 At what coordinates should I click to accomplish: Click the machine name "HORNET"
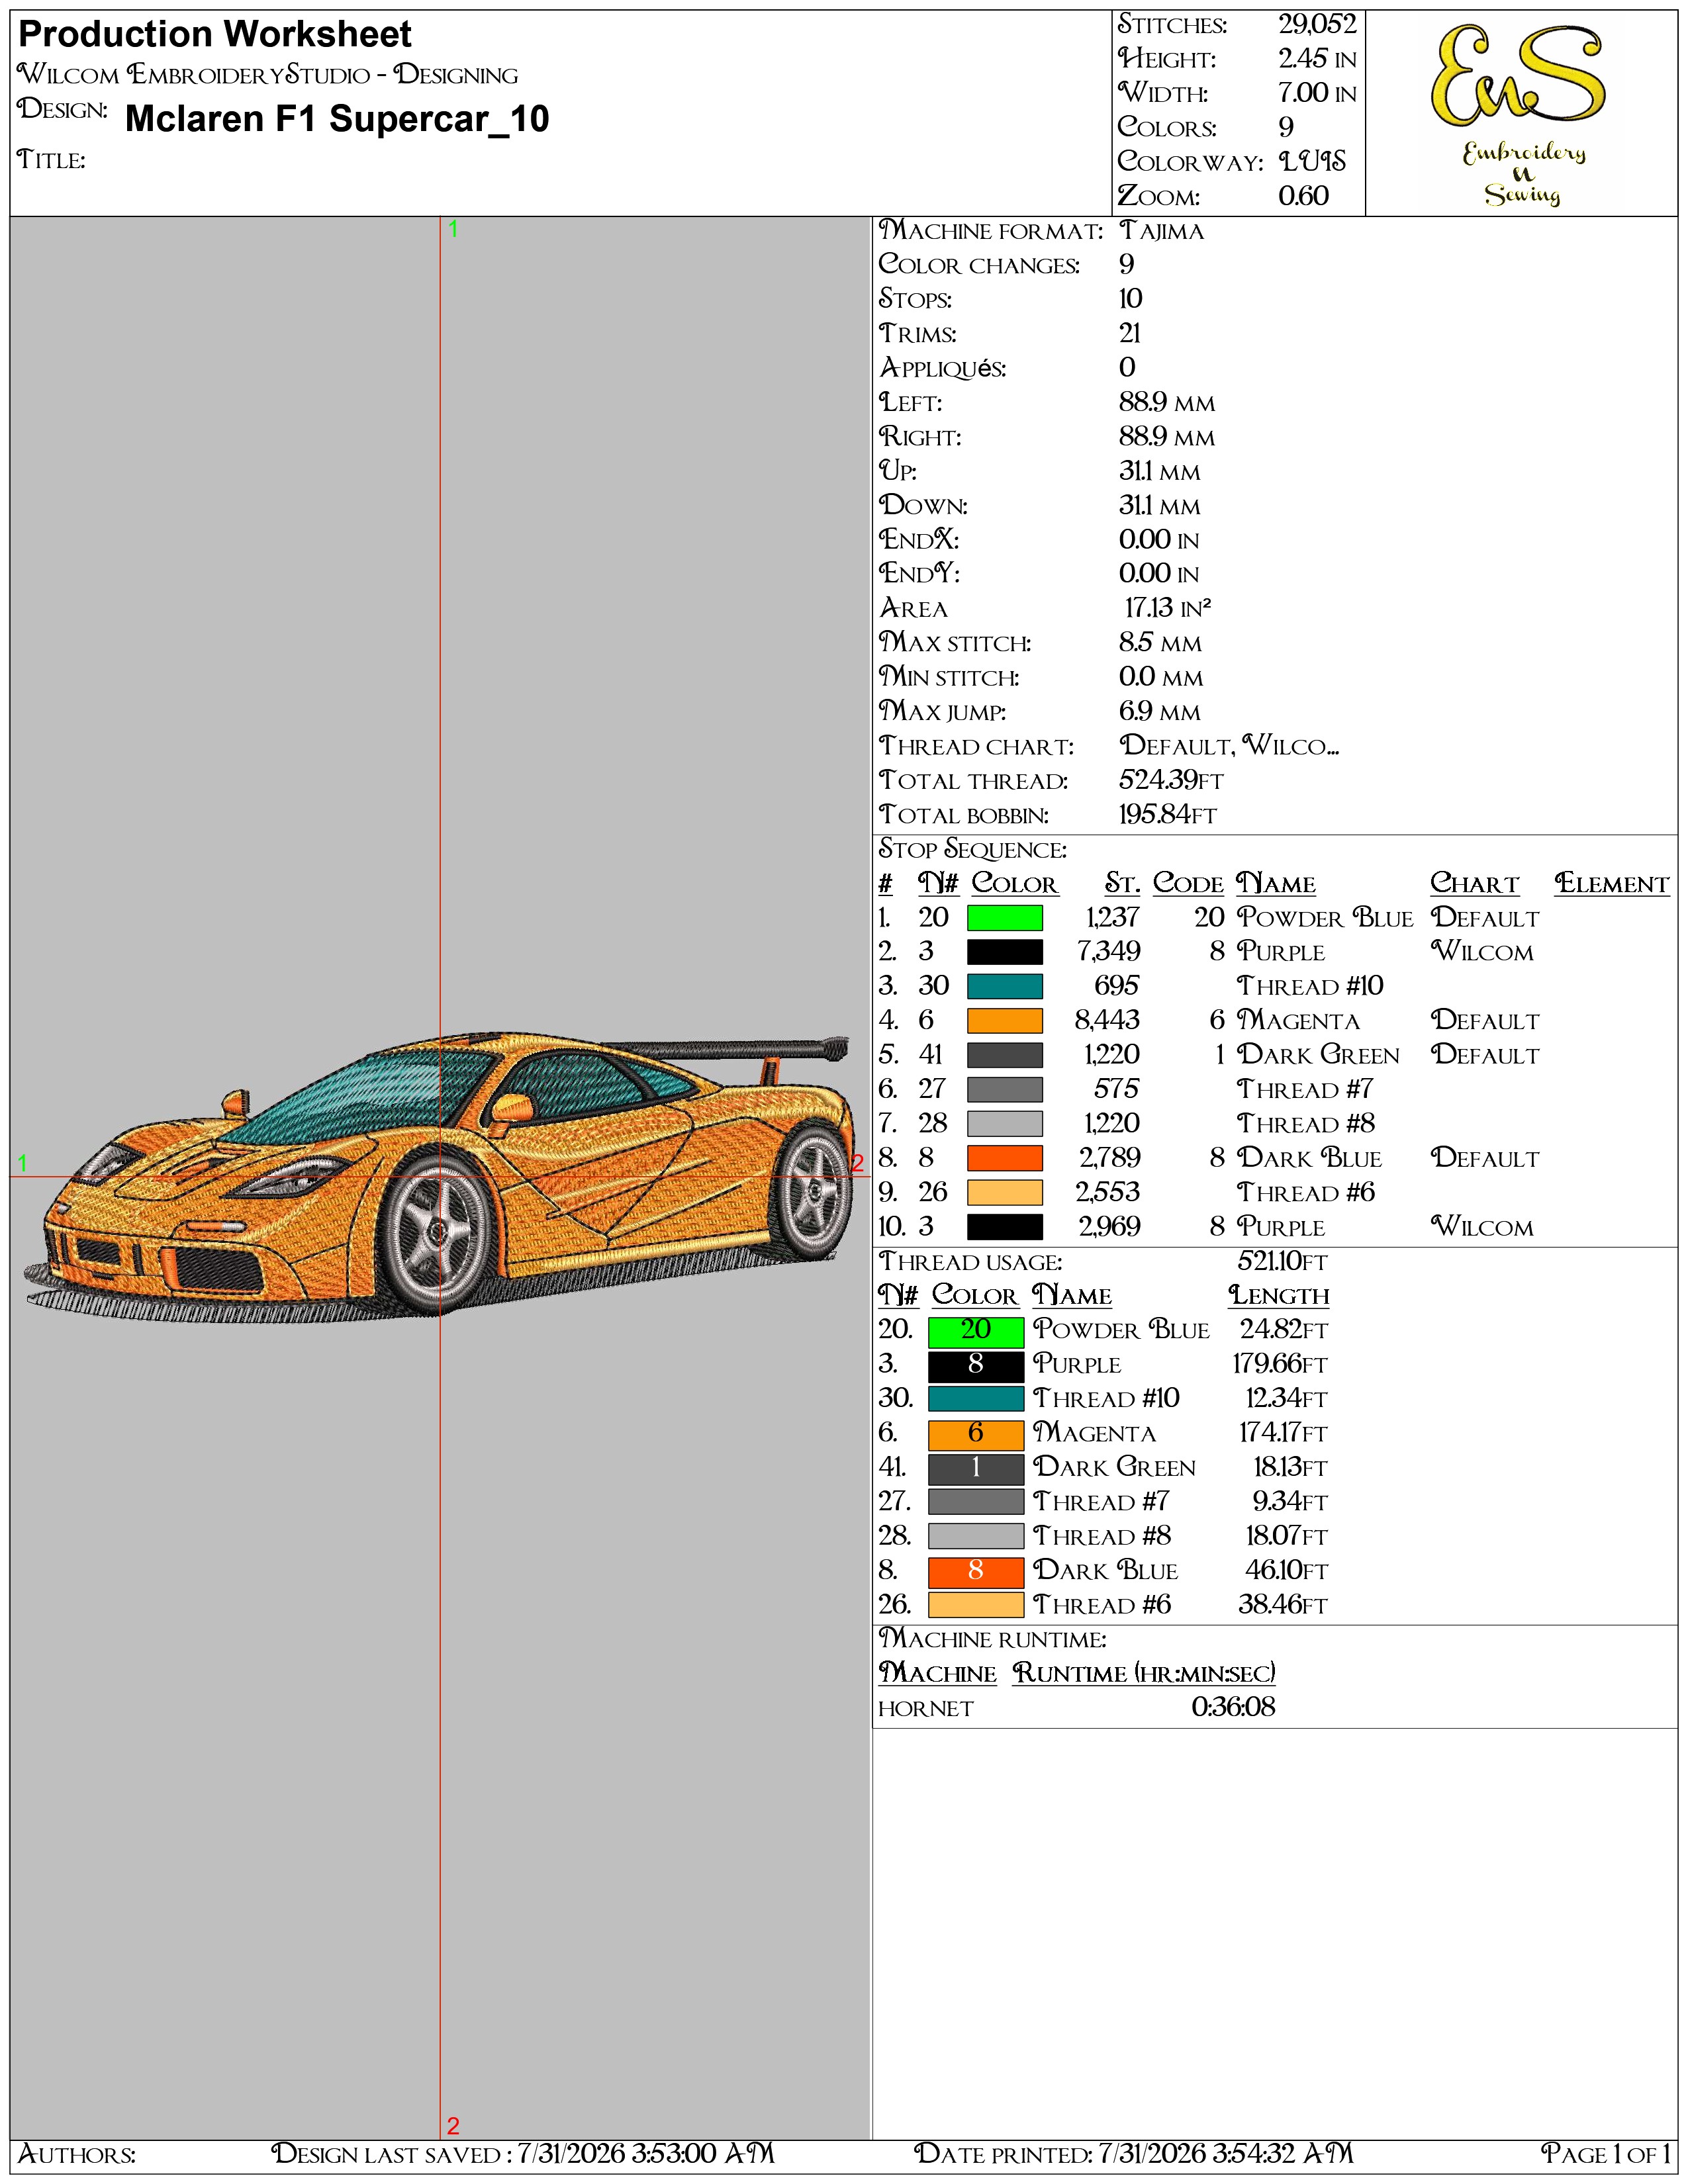[925, 1709]
